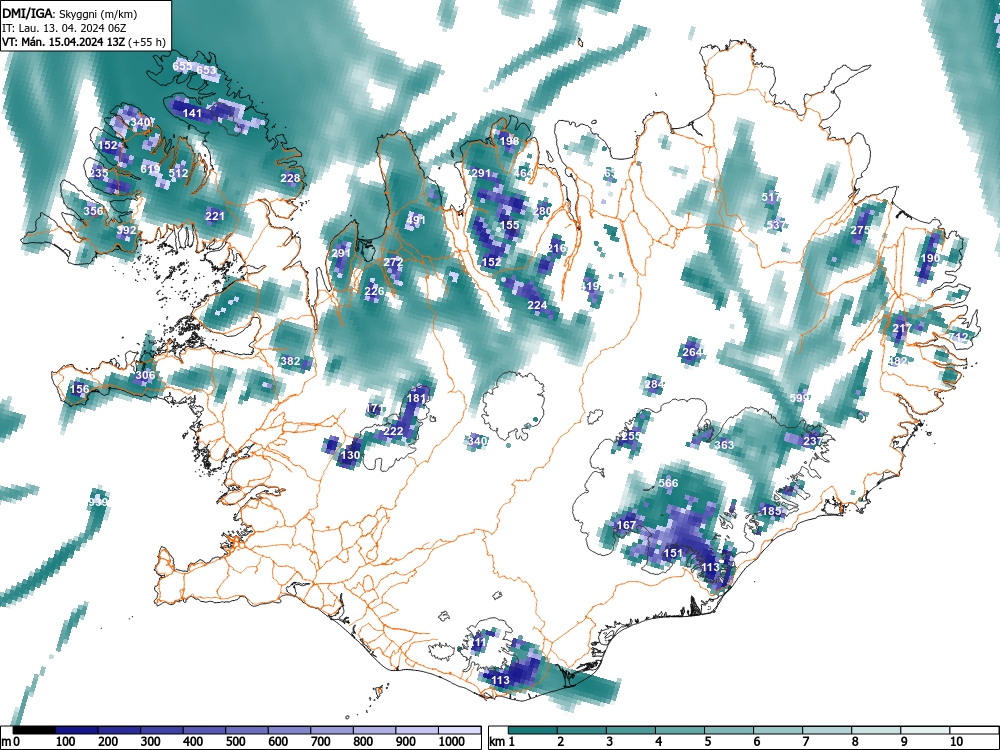Click the visibility value 939 offshore
The image size is (1000, 750).
click(98, 502)
